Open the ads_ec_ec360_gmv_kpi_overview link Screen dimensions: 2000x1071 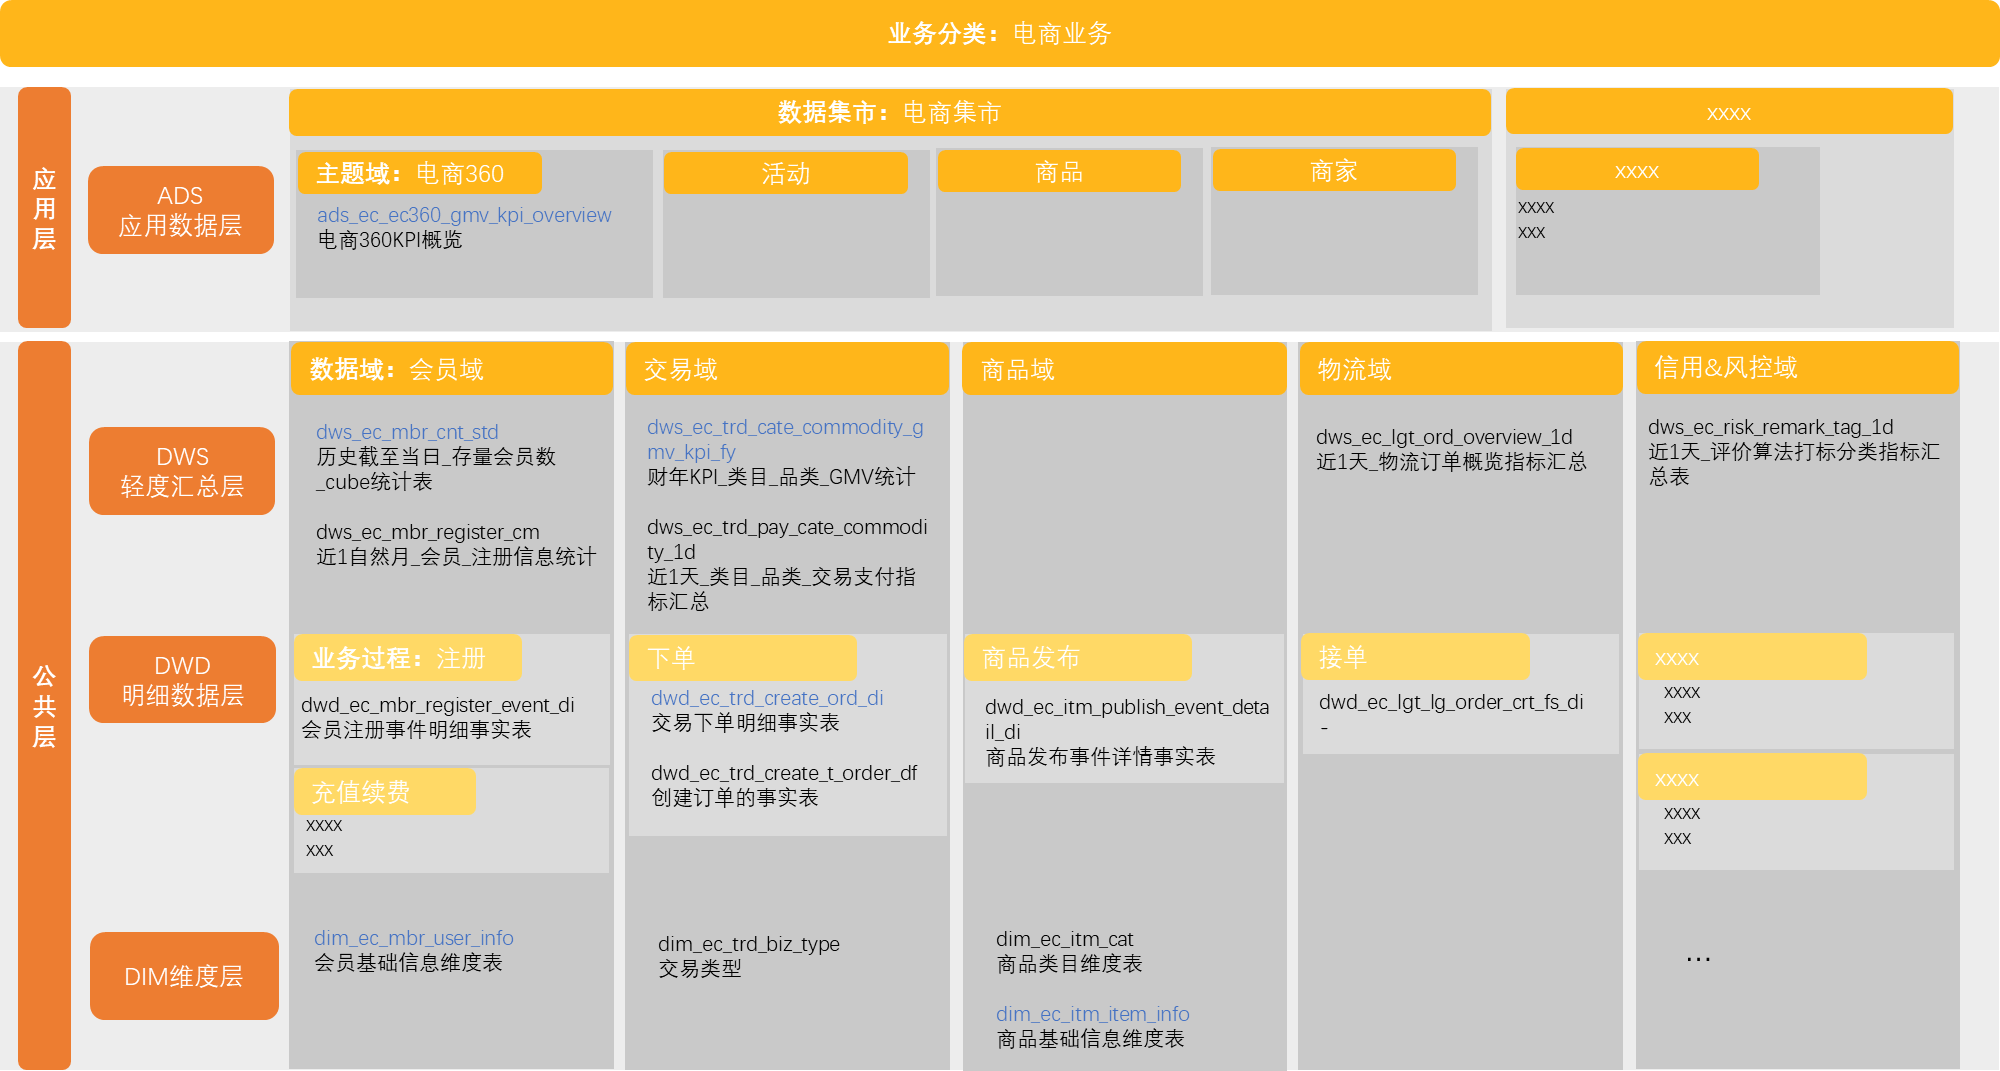[464, 215]
